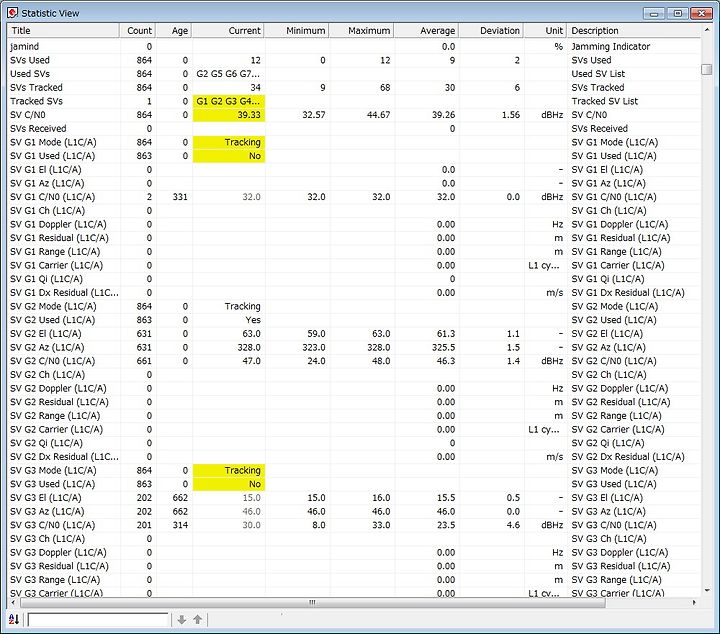The width and height of the screenshot is (720, 634).
Task: Click current value 328.0 for SV G2 Az
Action: click(249, 348)
